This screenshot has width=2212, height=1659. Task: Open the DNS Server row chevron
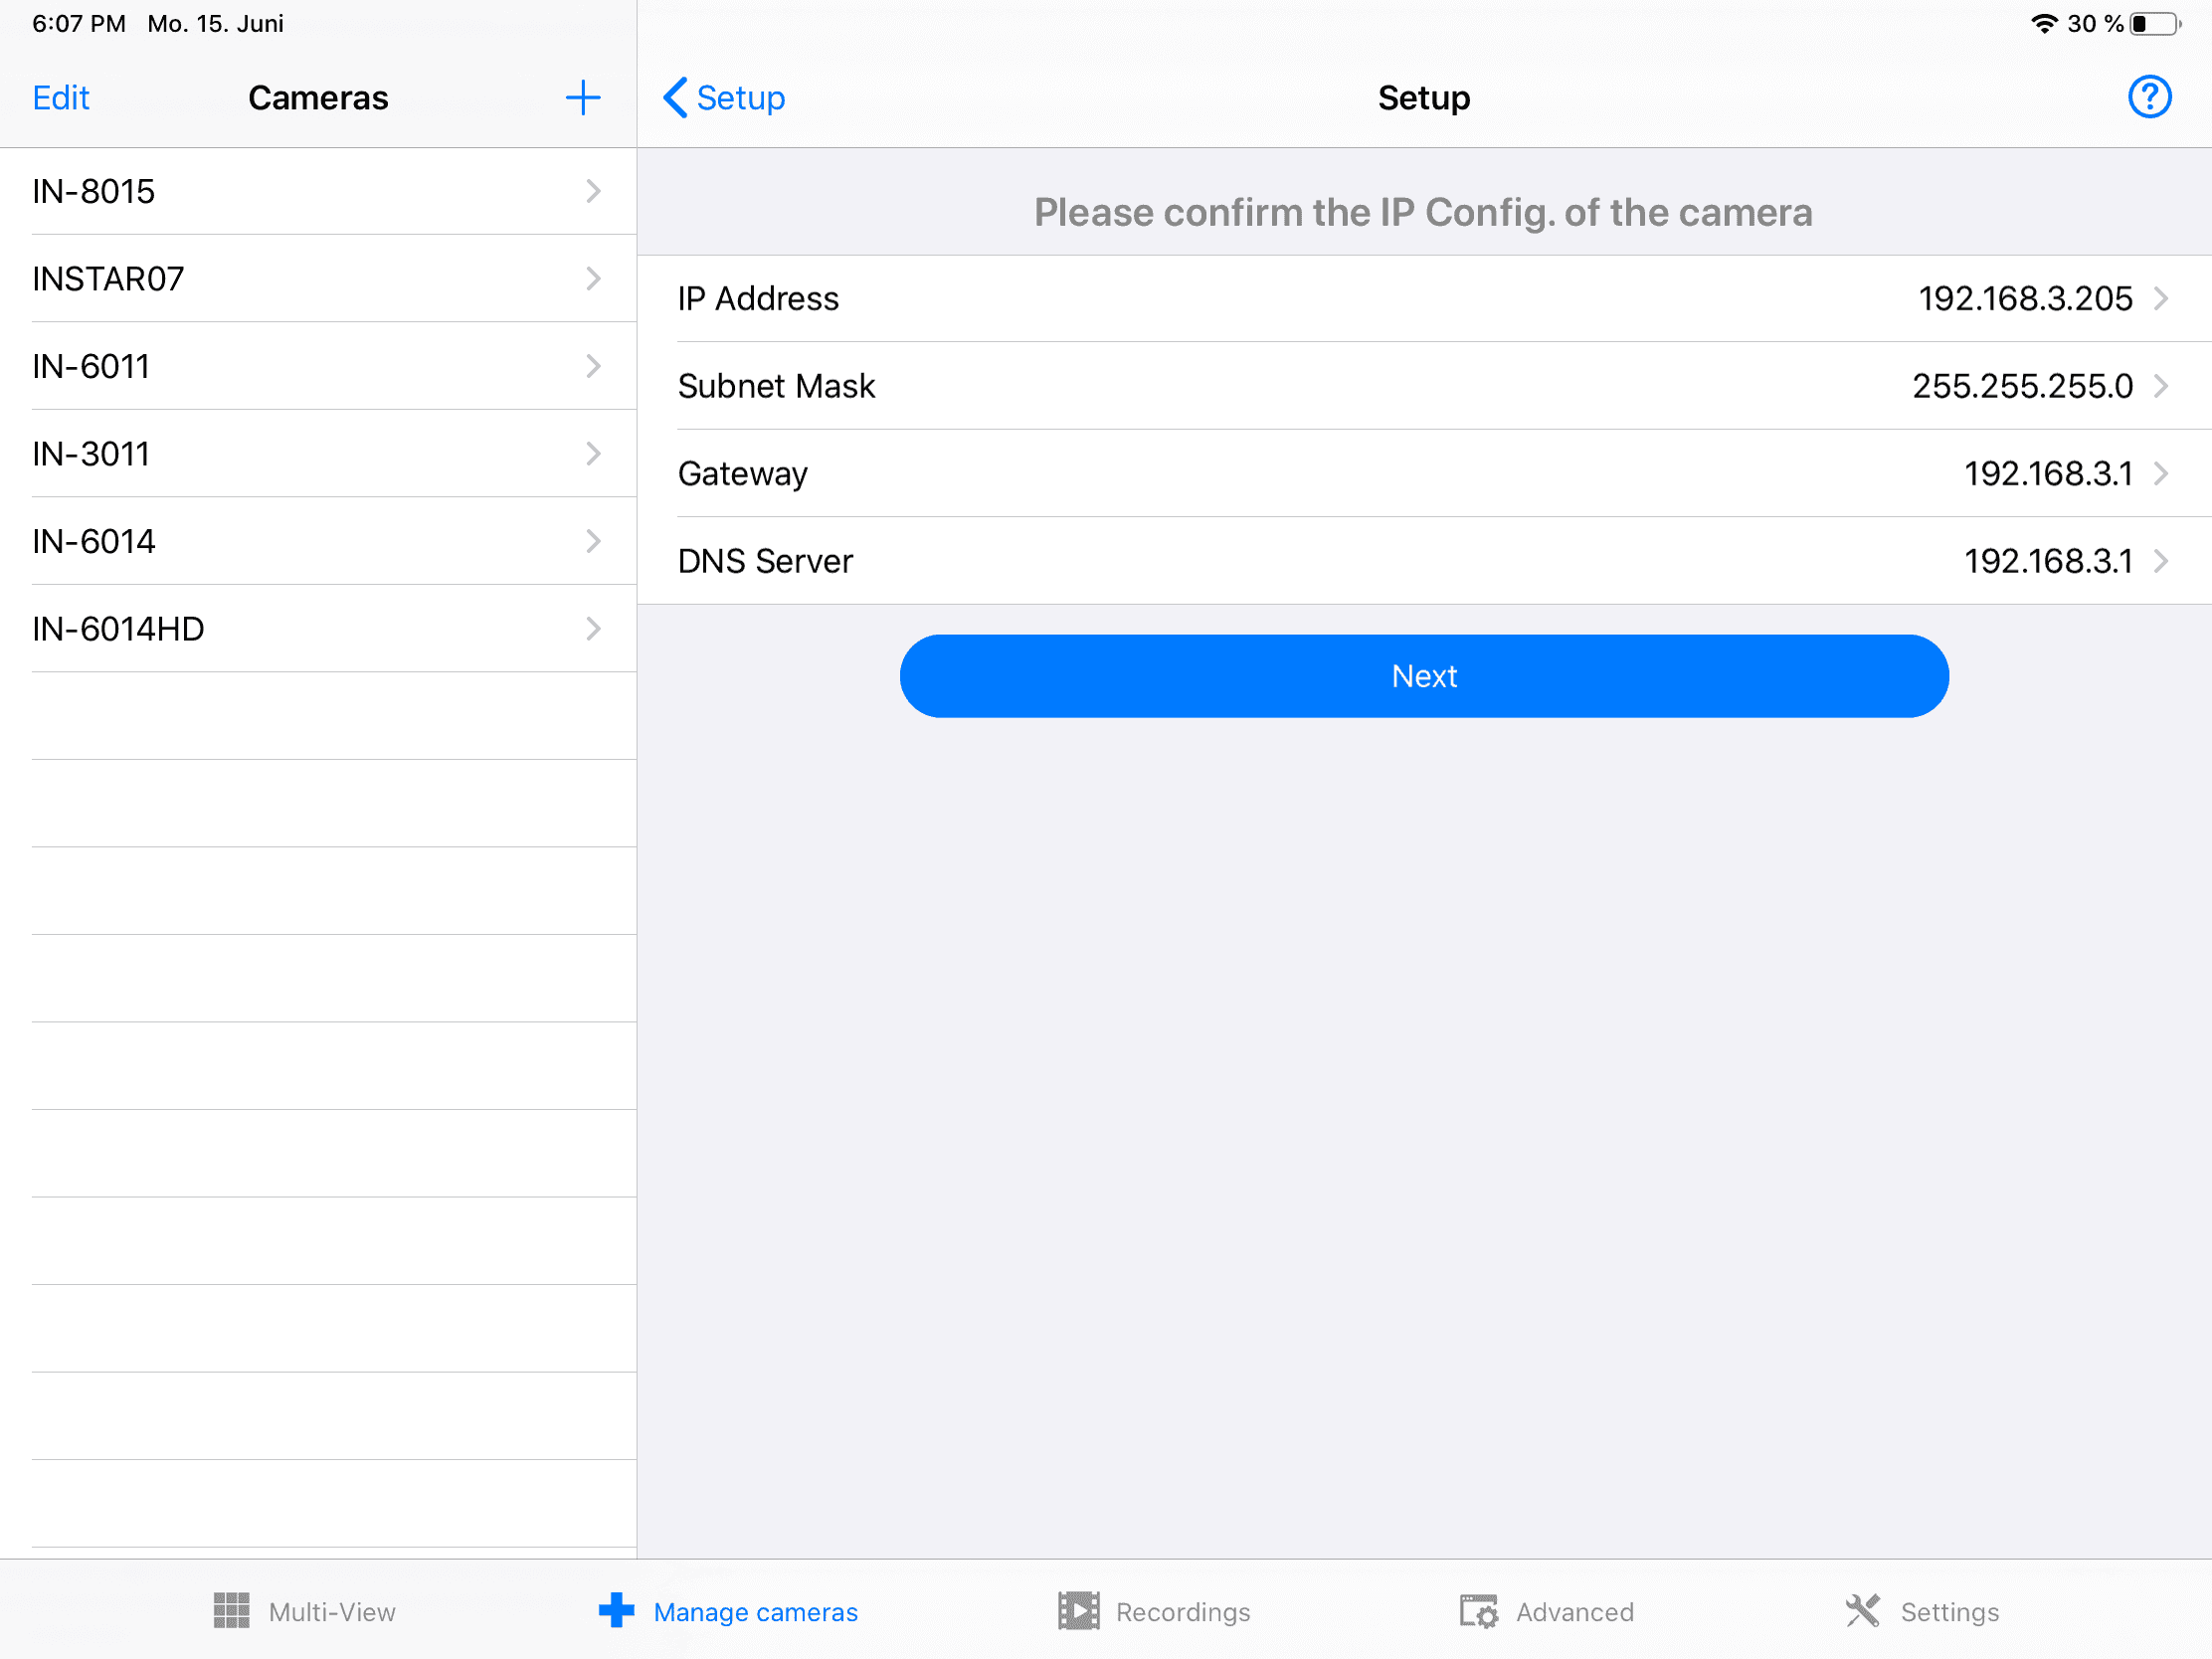click(2160, 561)
